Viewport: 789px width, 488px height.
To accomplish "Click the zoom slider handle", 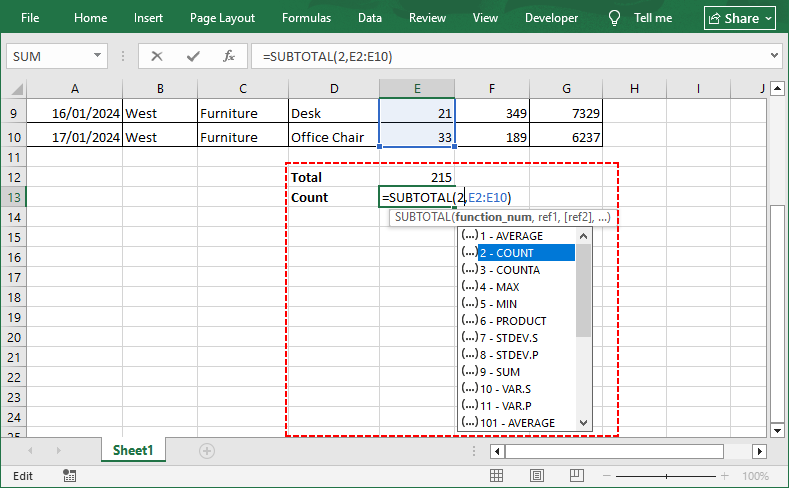I will [666, 476].
